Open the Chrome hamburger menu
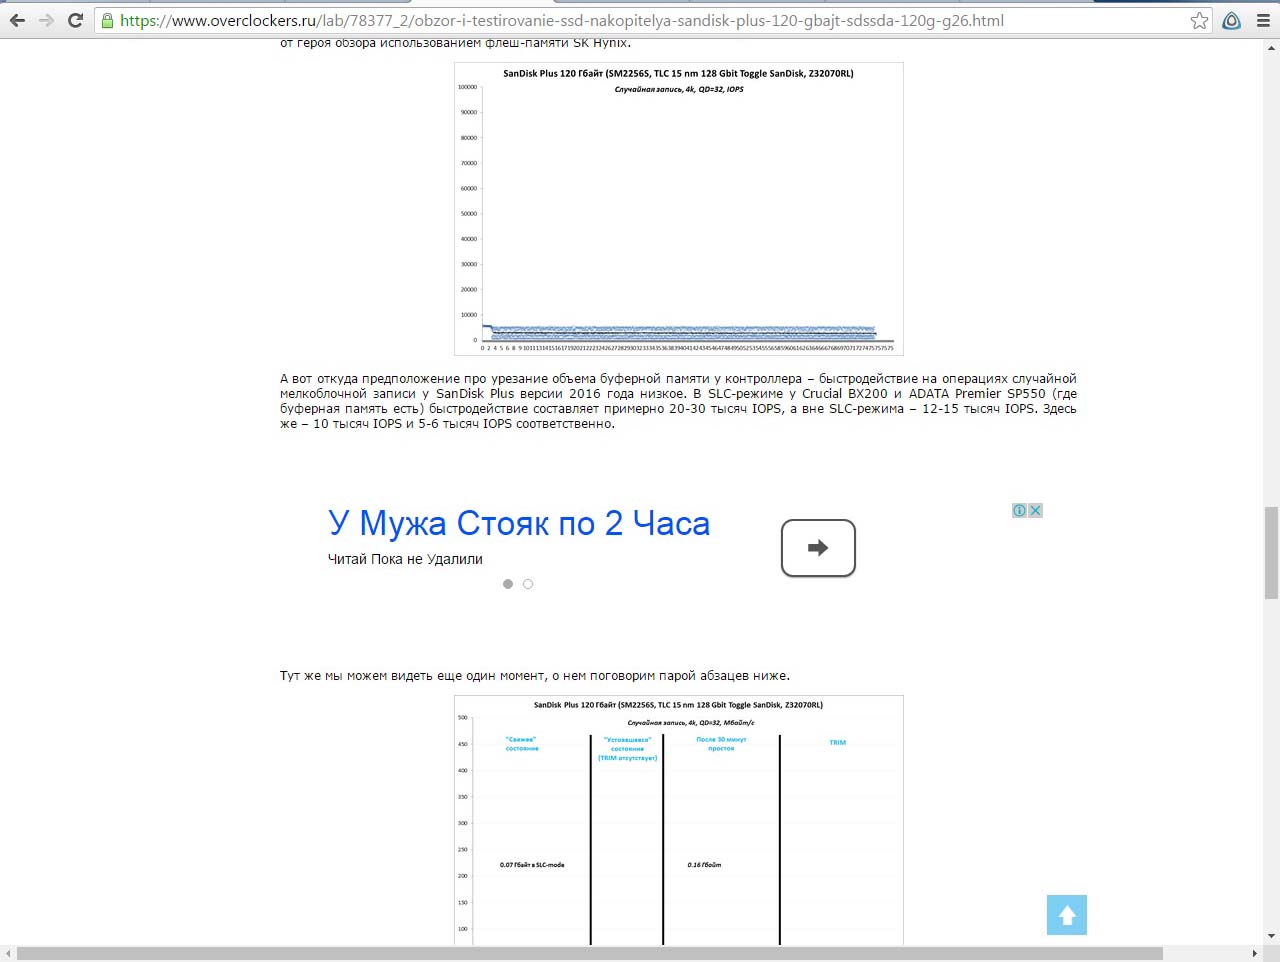This screenshot has width=1280, height=962. pyautogui.click(x=1263, y=20)
